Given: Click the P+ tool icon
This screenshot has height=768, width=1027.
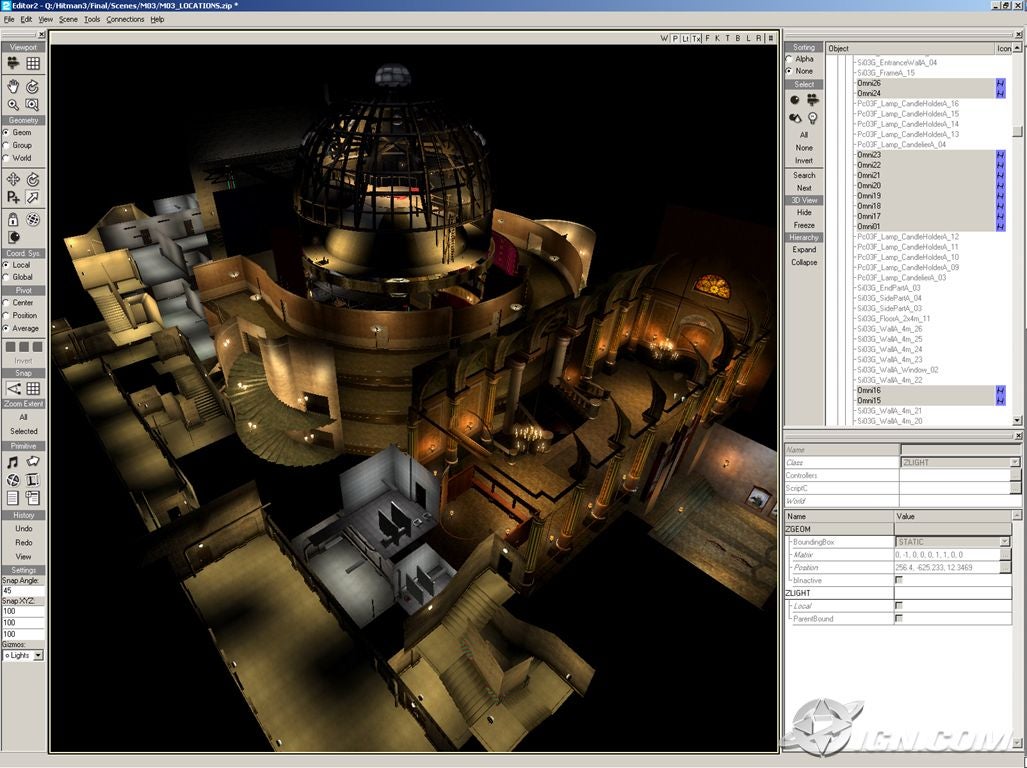Looking at the screenshot, I should pos(13,196).
